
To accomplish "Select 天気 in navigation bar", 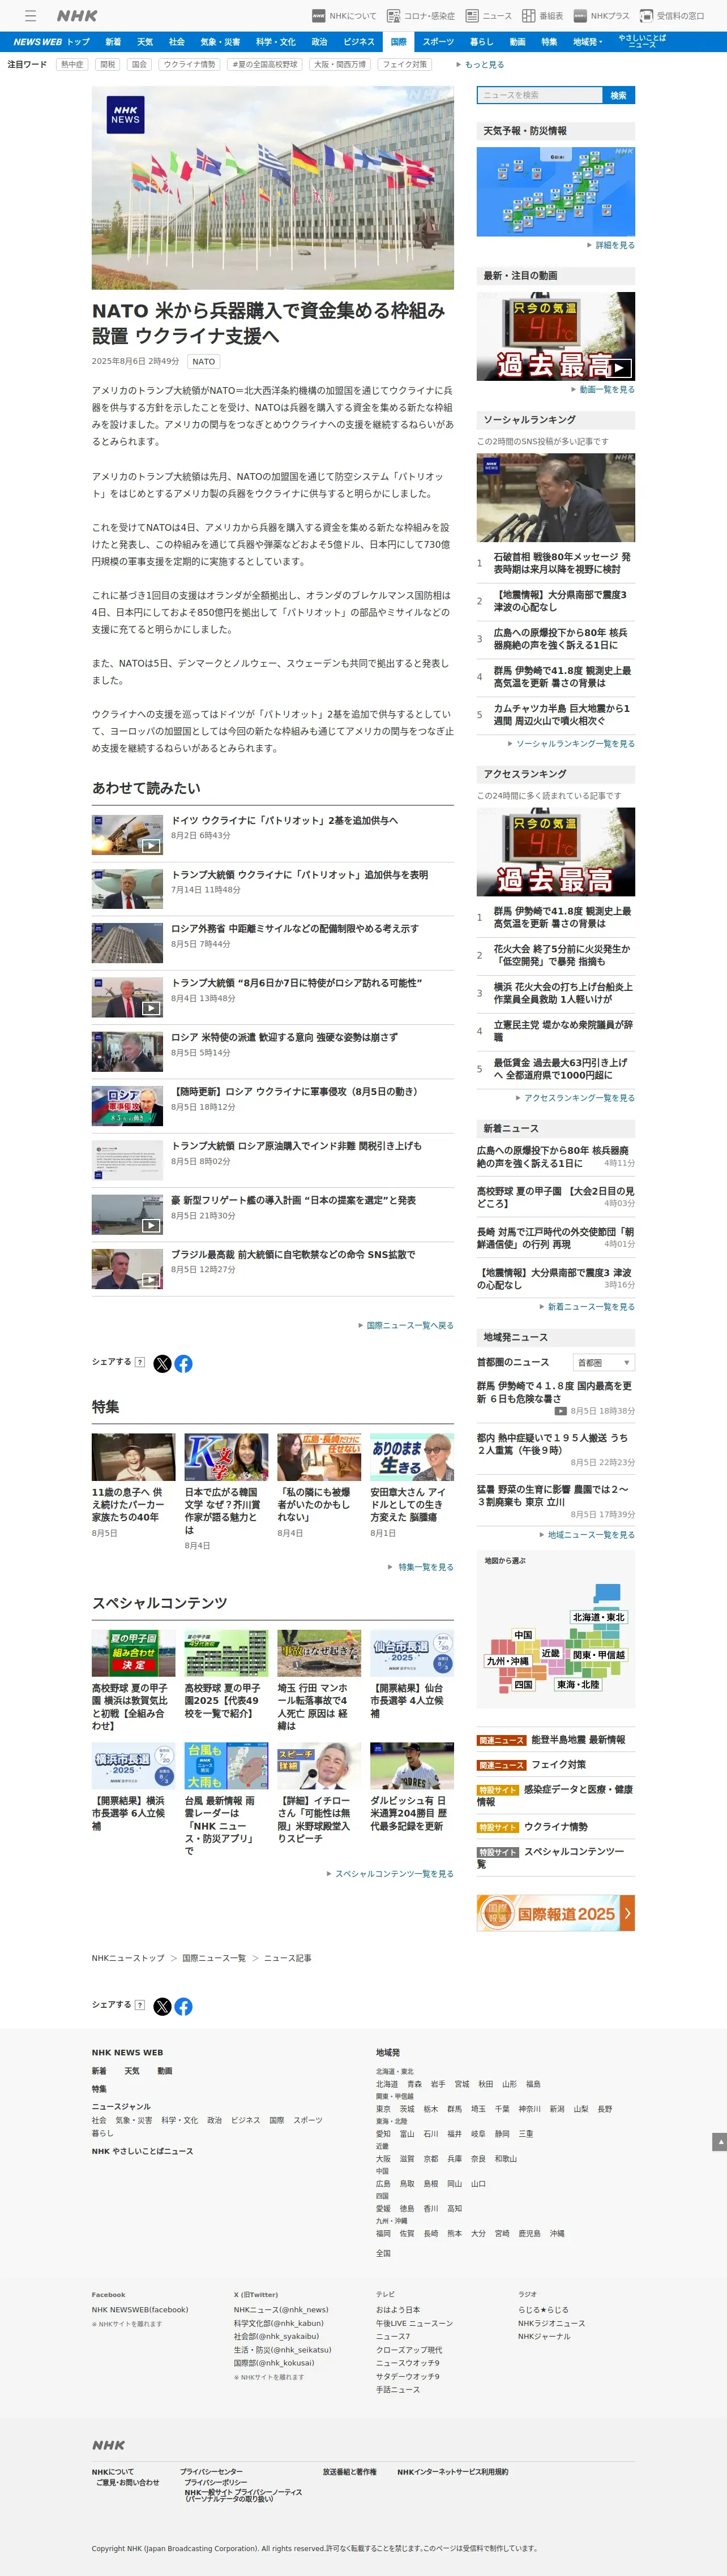I will [145, 42].
